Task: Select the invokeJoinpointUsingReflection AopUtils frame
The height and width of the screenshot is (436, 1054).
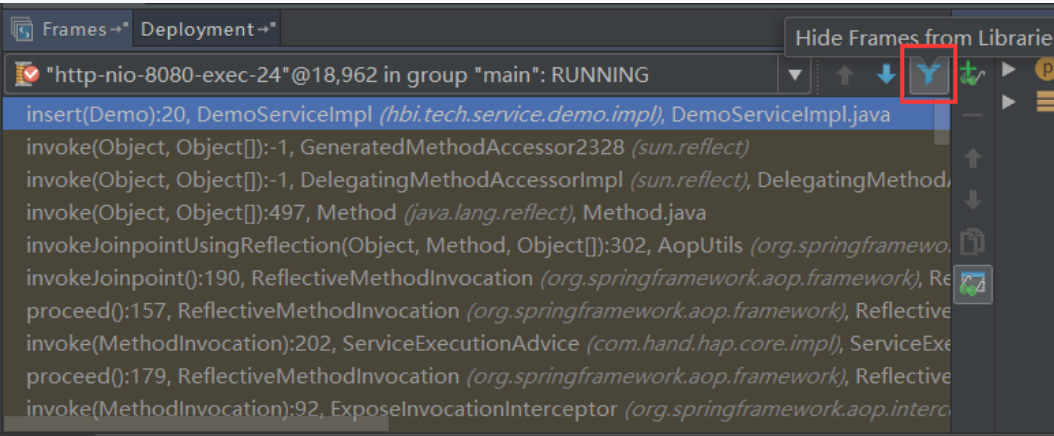Action: tap(477, 246)
